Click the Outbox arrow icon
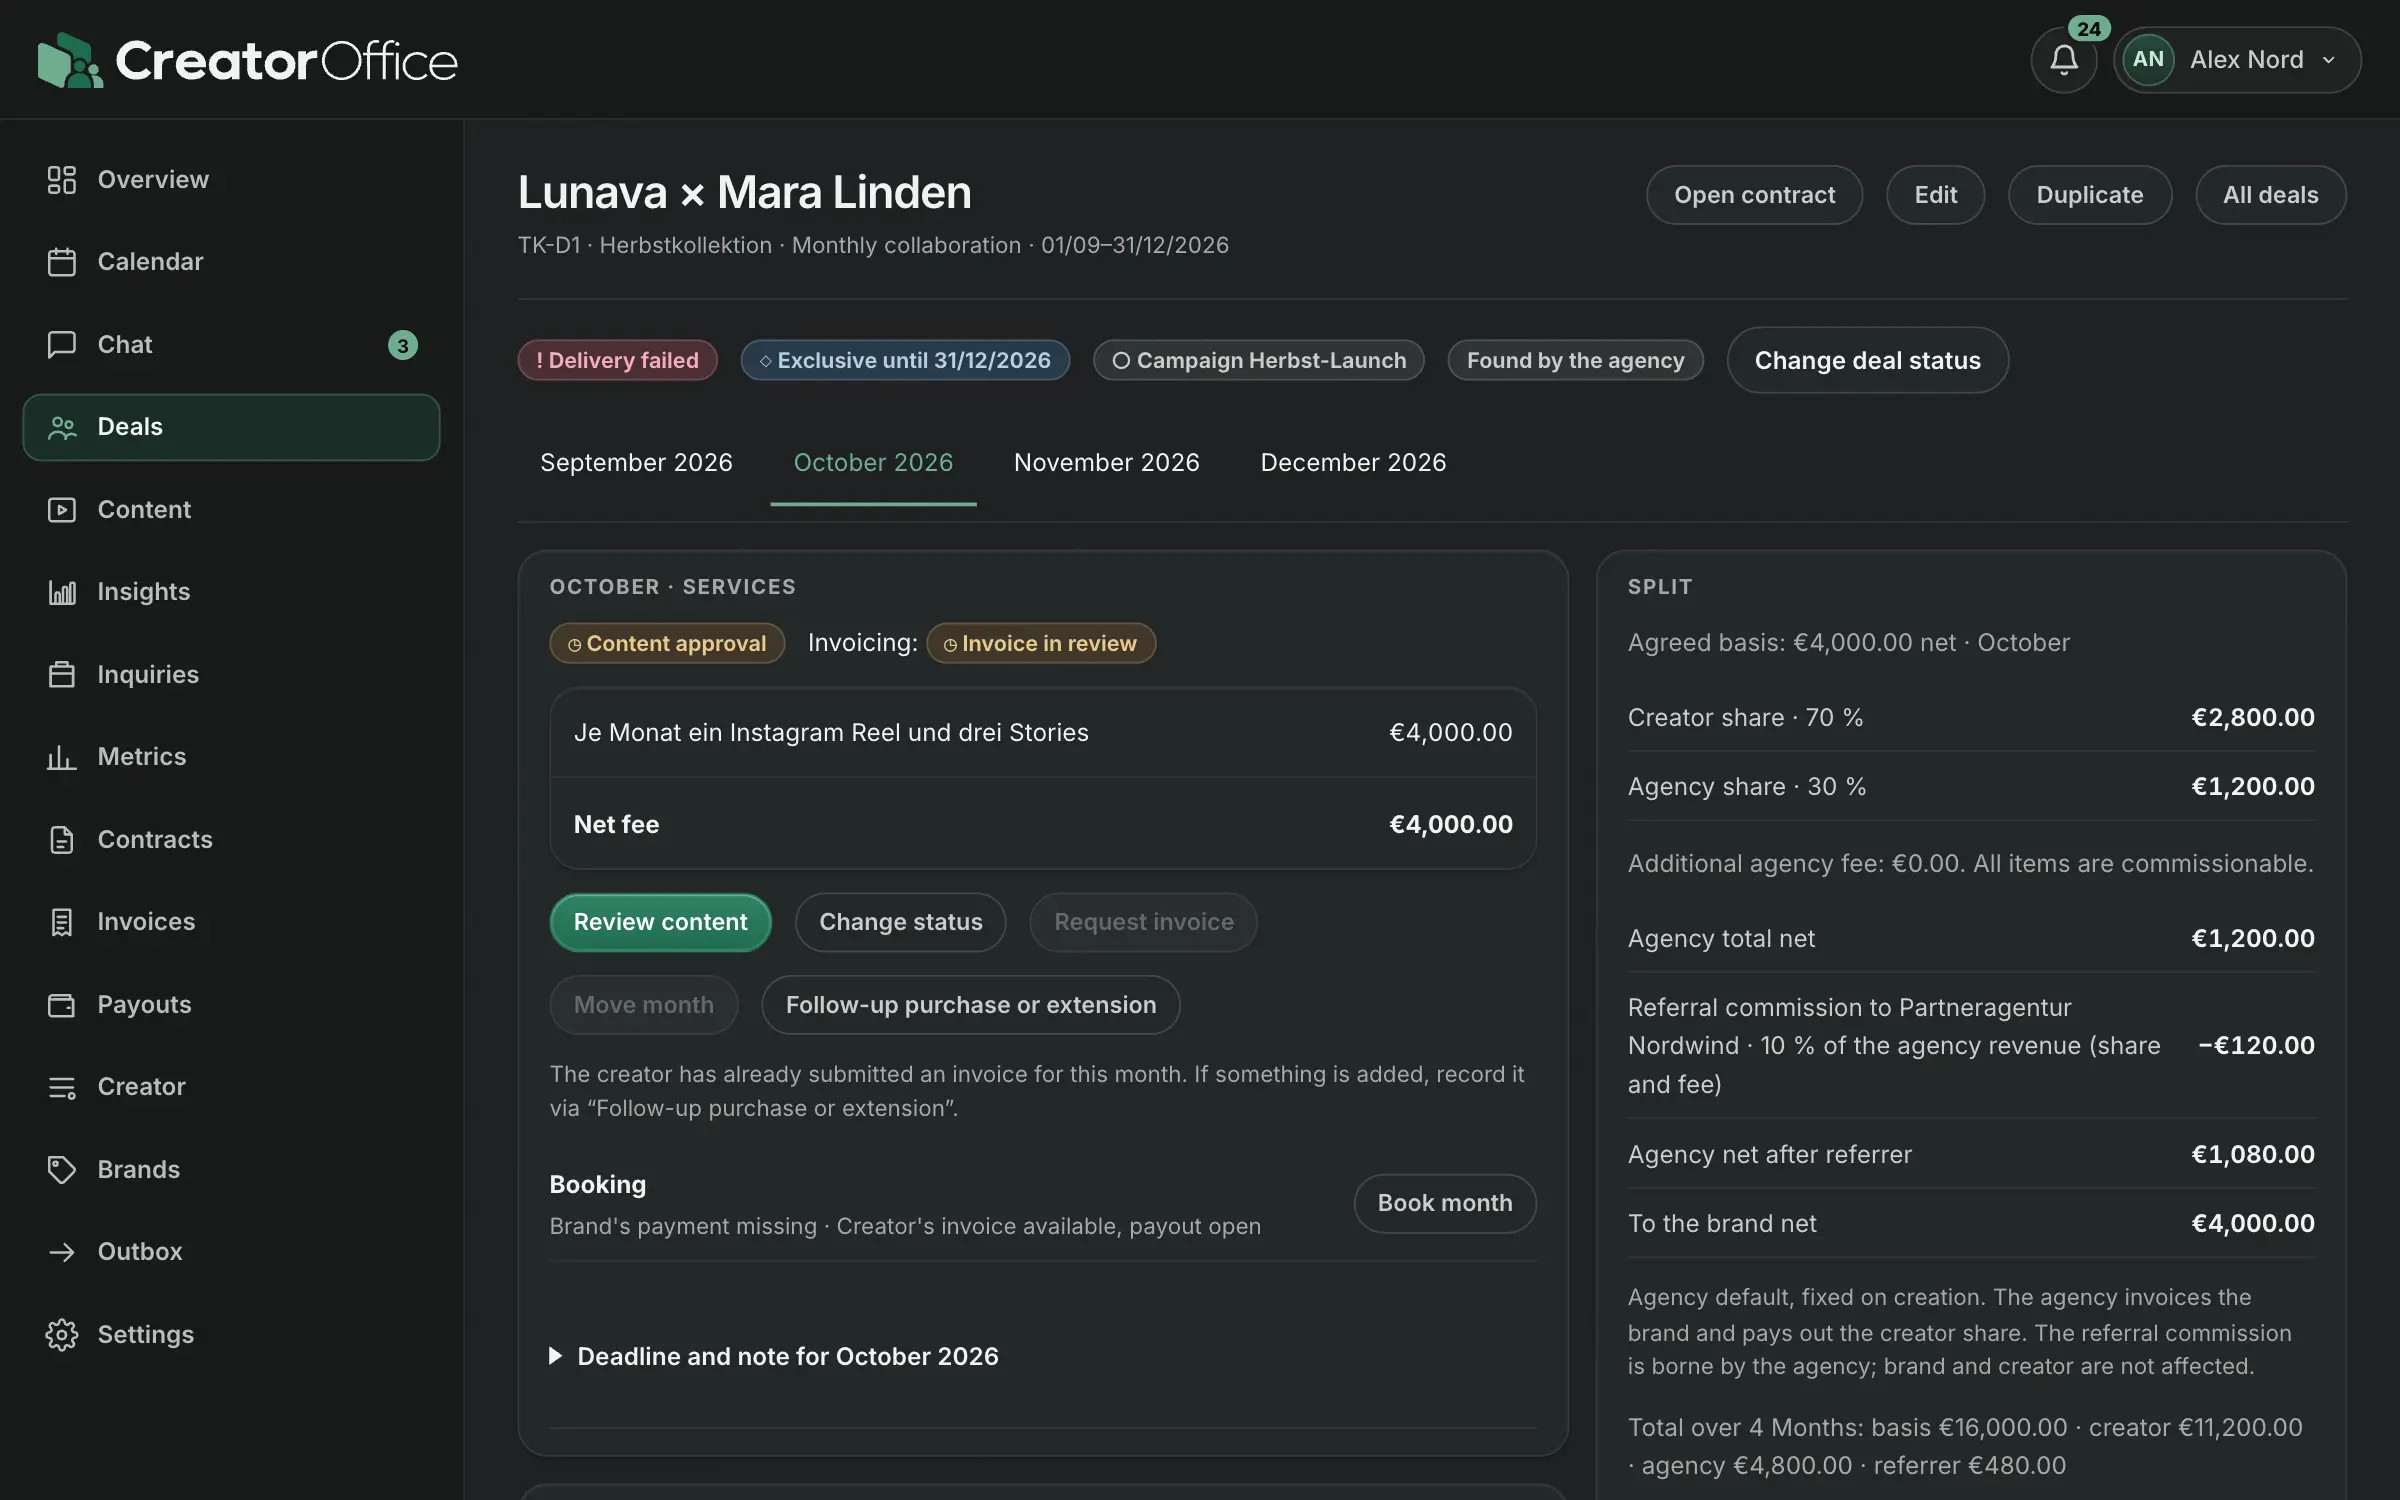The height and width of the screenshot is (1500, 2400). 62,1252
